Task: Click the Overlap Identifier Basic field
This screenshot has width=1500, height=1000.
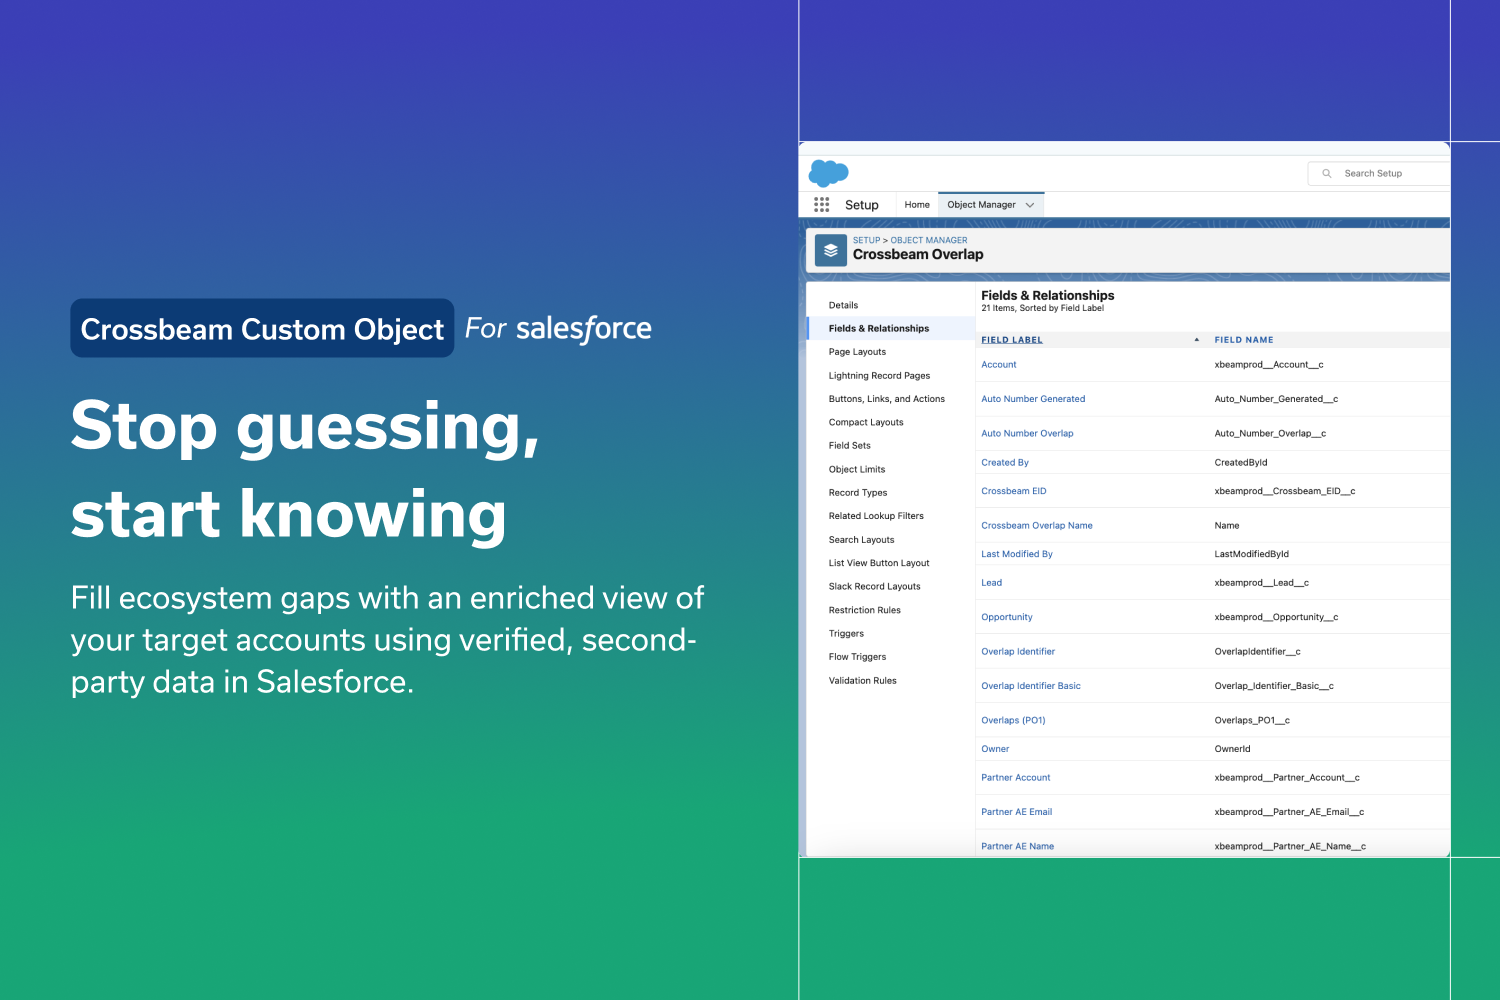Action: 1030,686
